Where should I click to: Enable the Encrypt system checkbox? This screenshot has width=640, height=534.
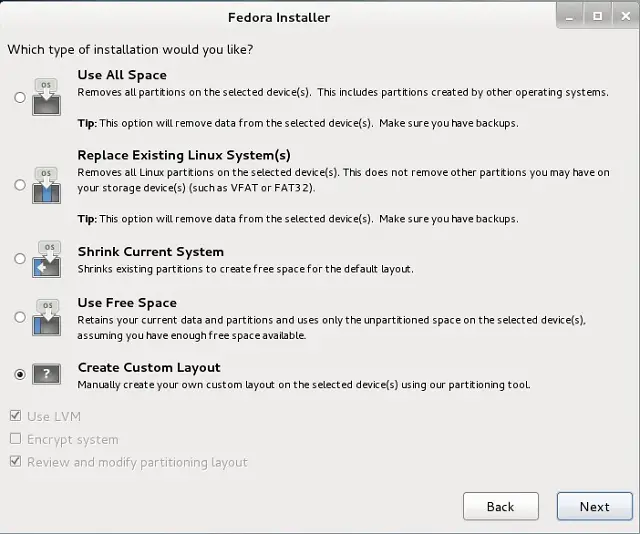16,438
